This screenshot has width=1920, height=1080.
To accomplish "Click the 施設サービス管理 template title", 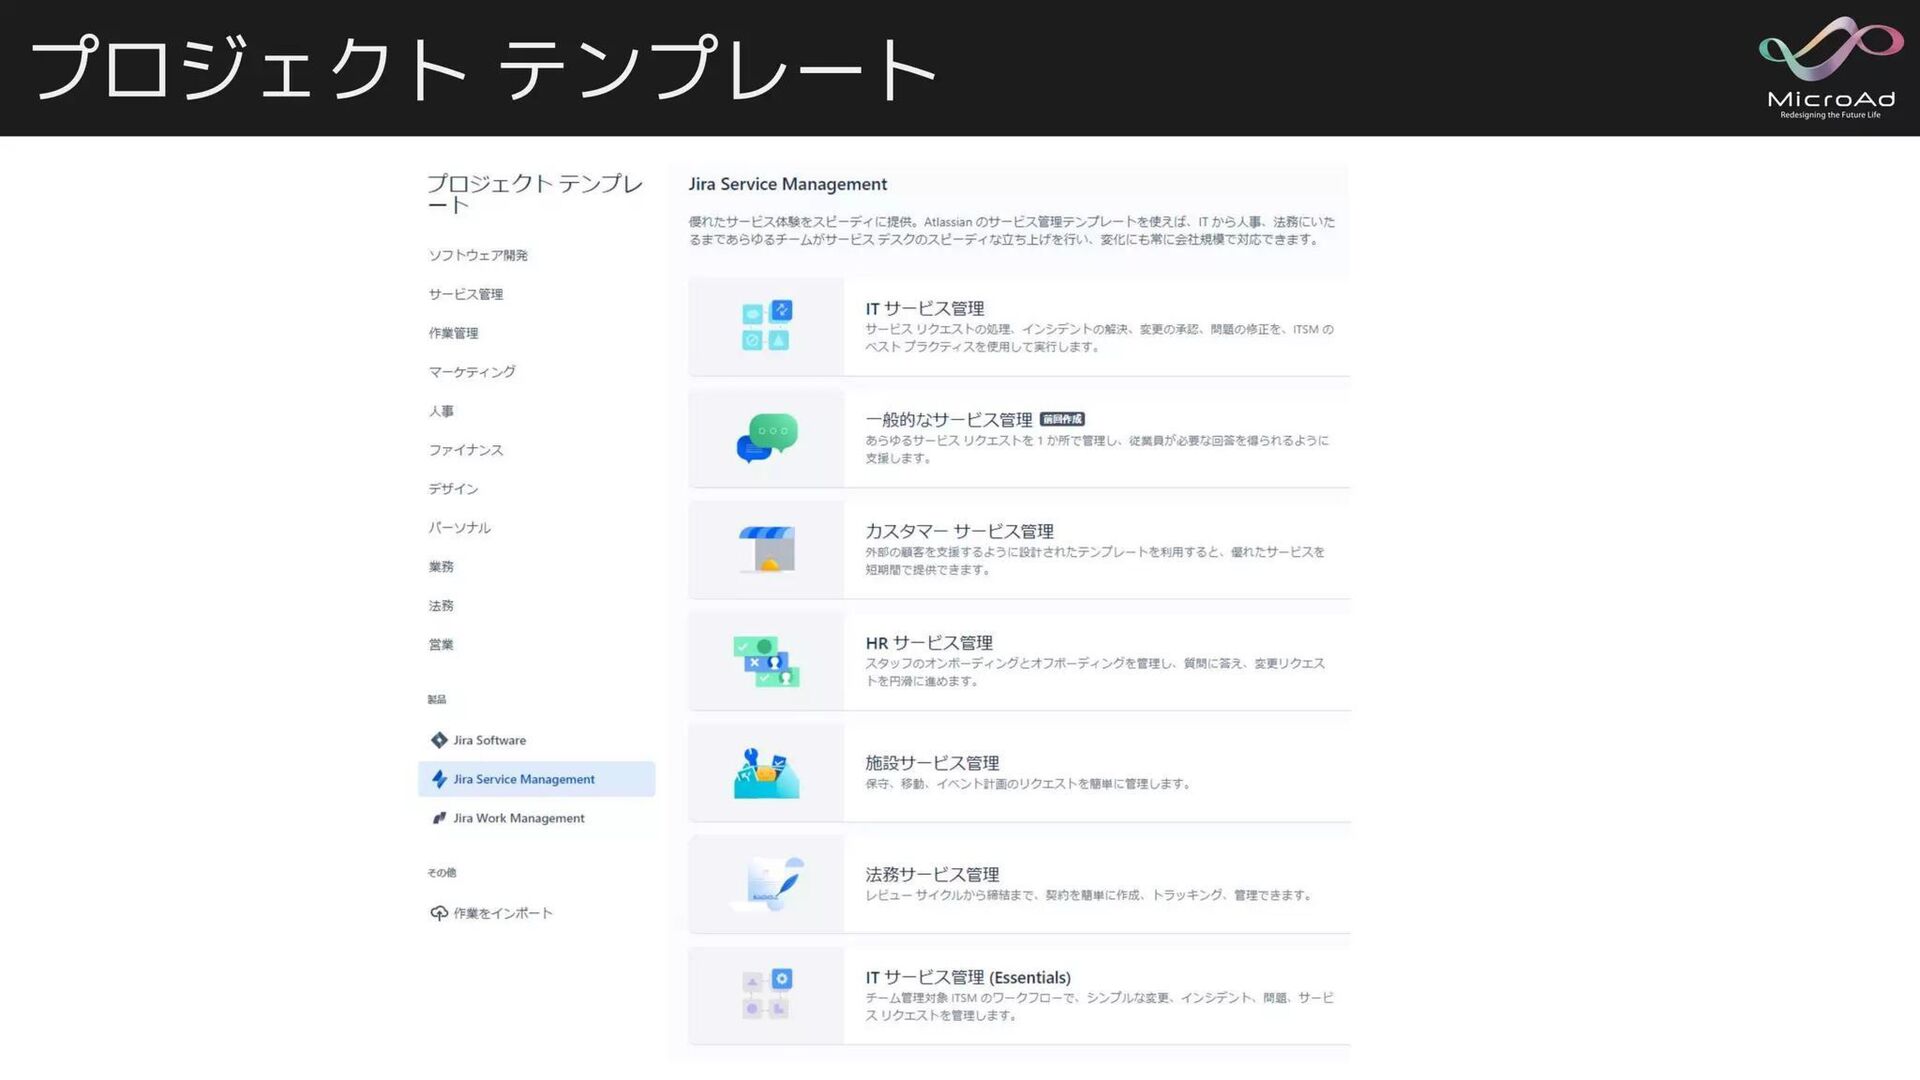I will coord(932,763).
